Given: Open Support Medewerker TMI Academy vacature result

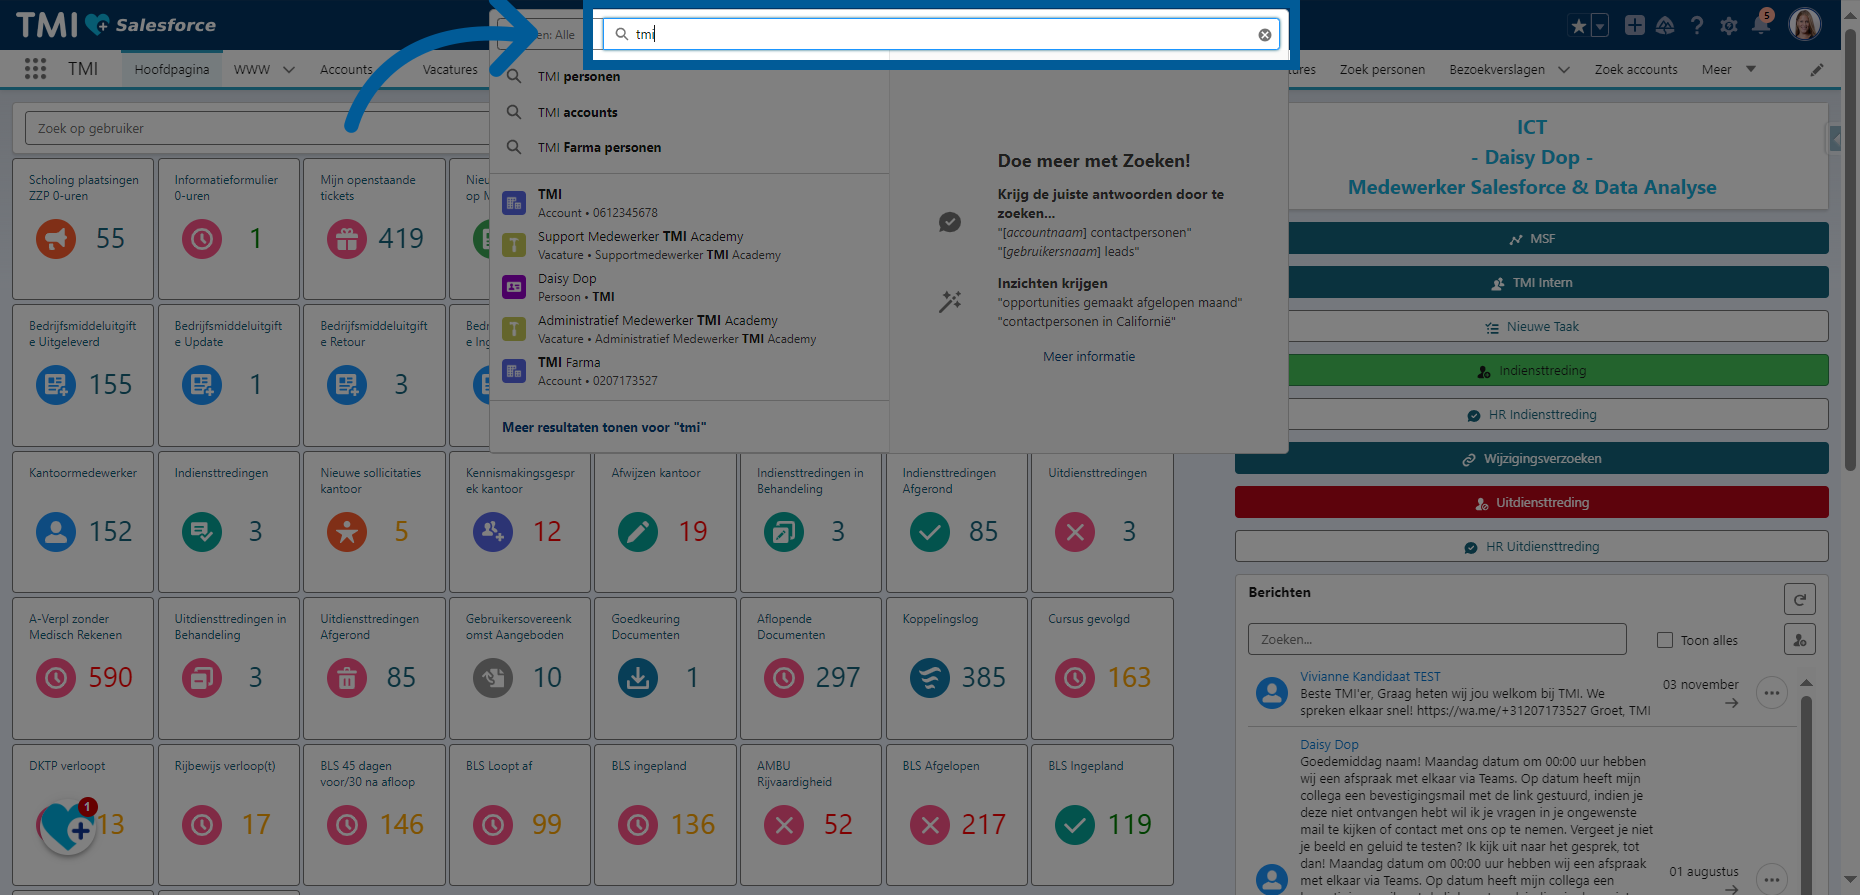Looking at the screenshot, I should [689, 245].
